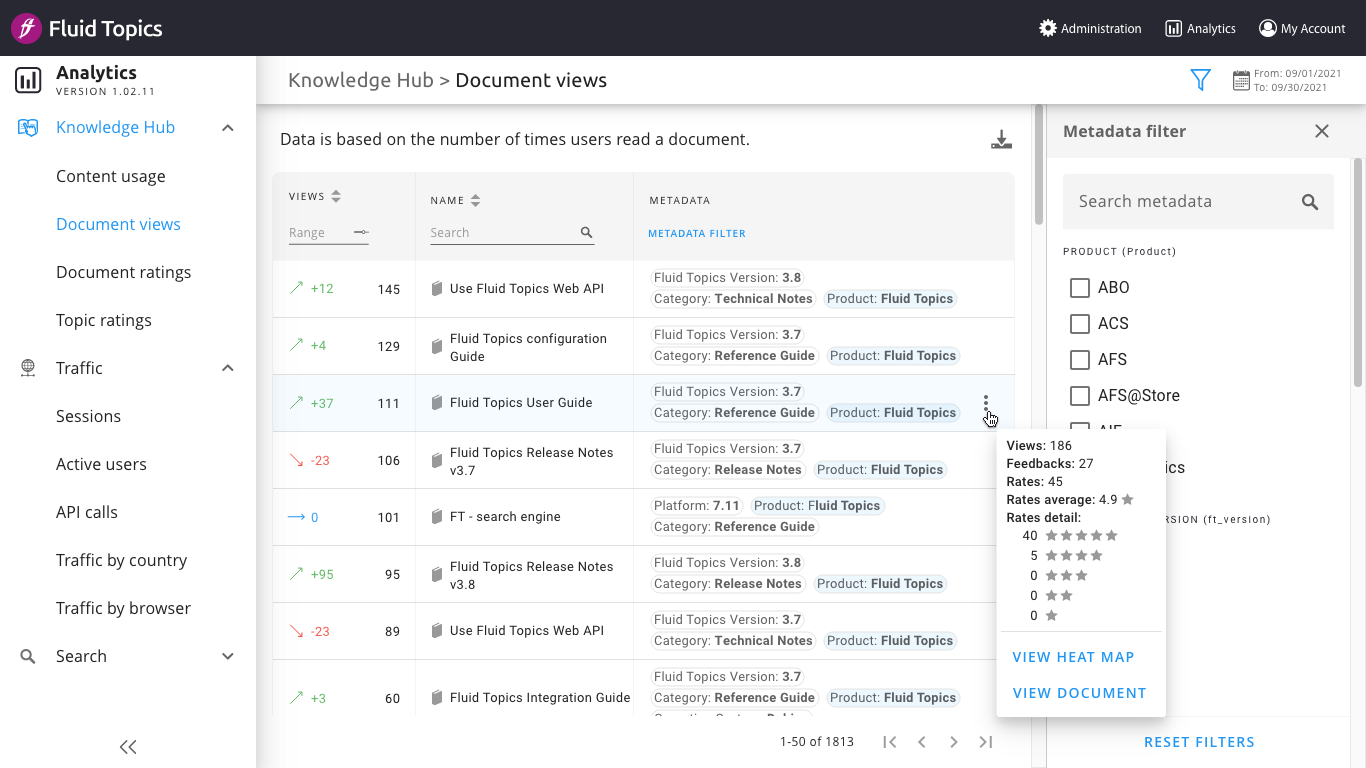Click RESET FILTERS button
This screenshot has height=768, width=1366.
(x=1199, y=742)
